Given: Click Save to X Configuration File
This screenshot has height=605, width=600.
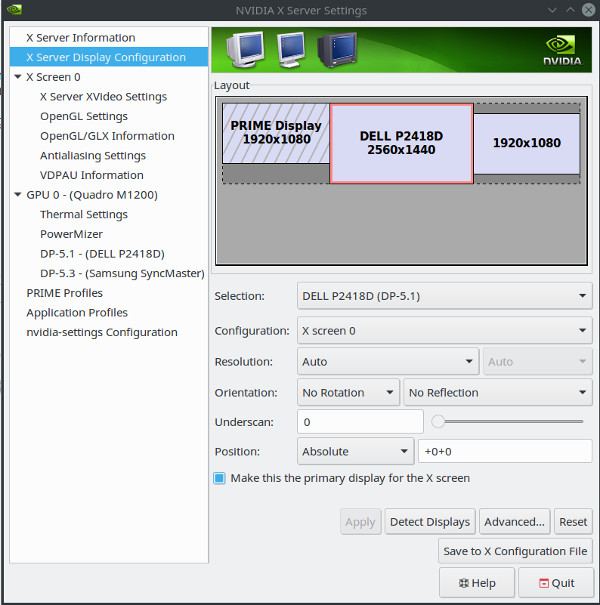Looking at the screenshot, I should pyautogui.click(x=515, y=551).
